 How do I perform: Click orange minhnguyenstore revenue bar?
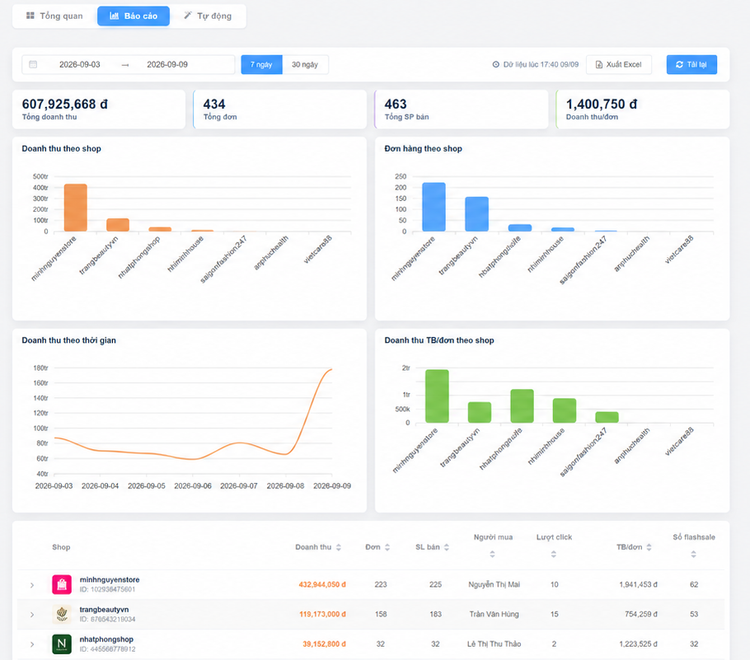pos(76,208)
